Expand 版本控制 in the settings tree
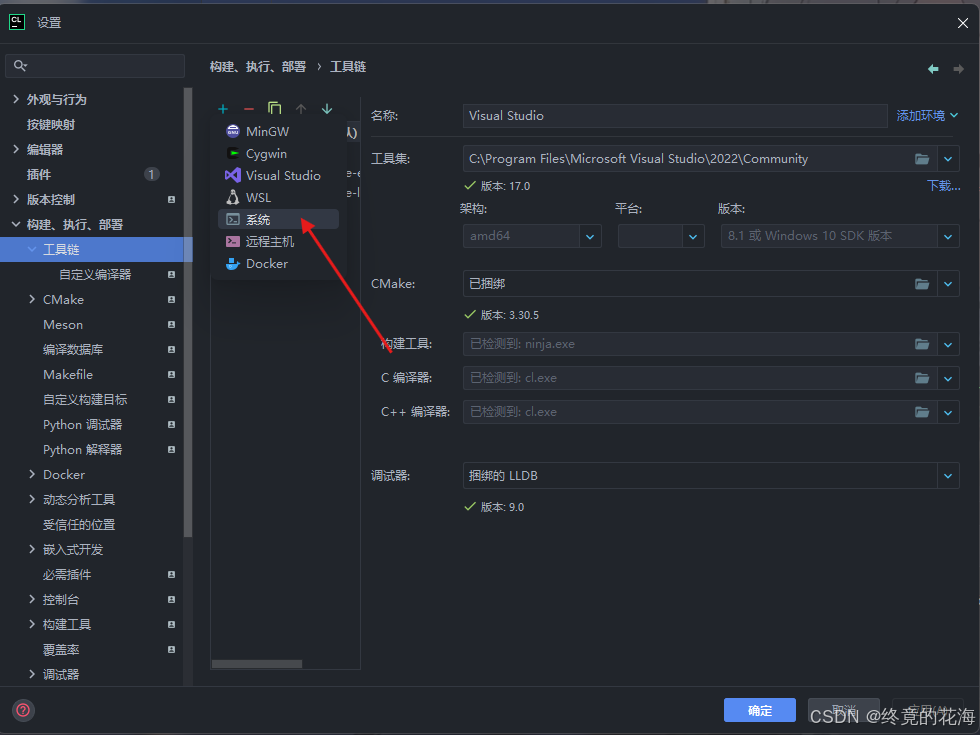 point(16,199)
